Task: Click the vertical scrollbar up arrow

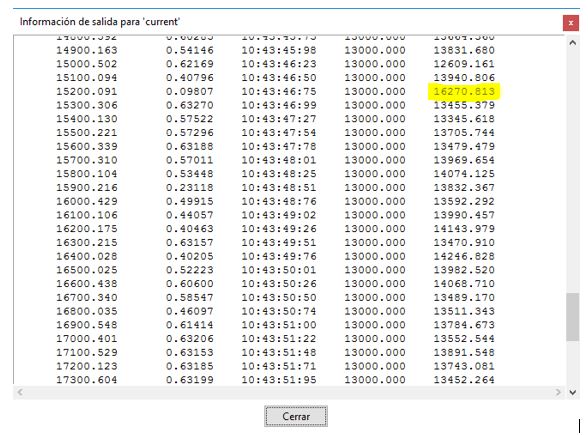Action: tap(573, 43)
